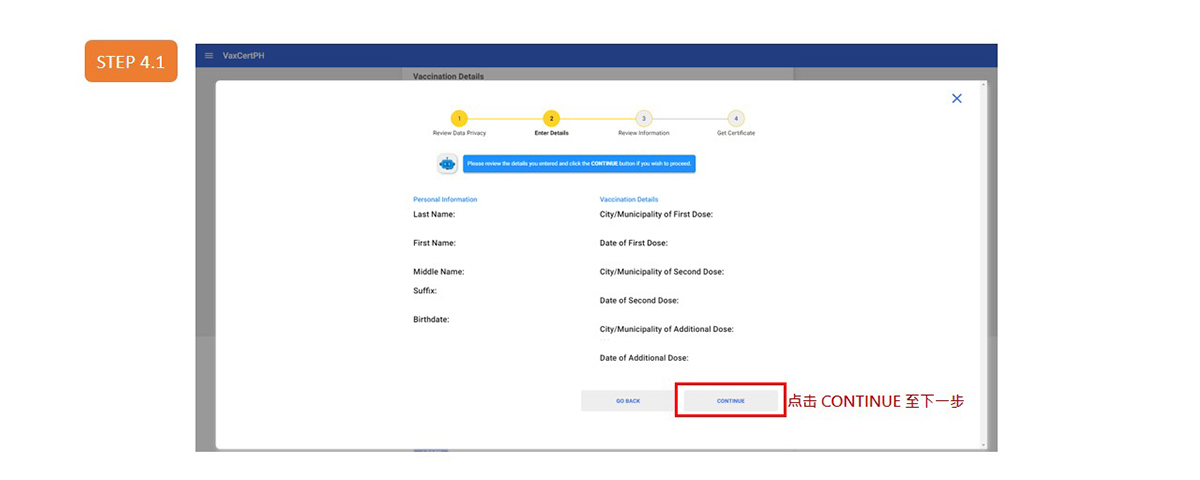This screenshot has height=480, width=1200.
Task: Click the Enter Details step label
Action: [552, 133]
